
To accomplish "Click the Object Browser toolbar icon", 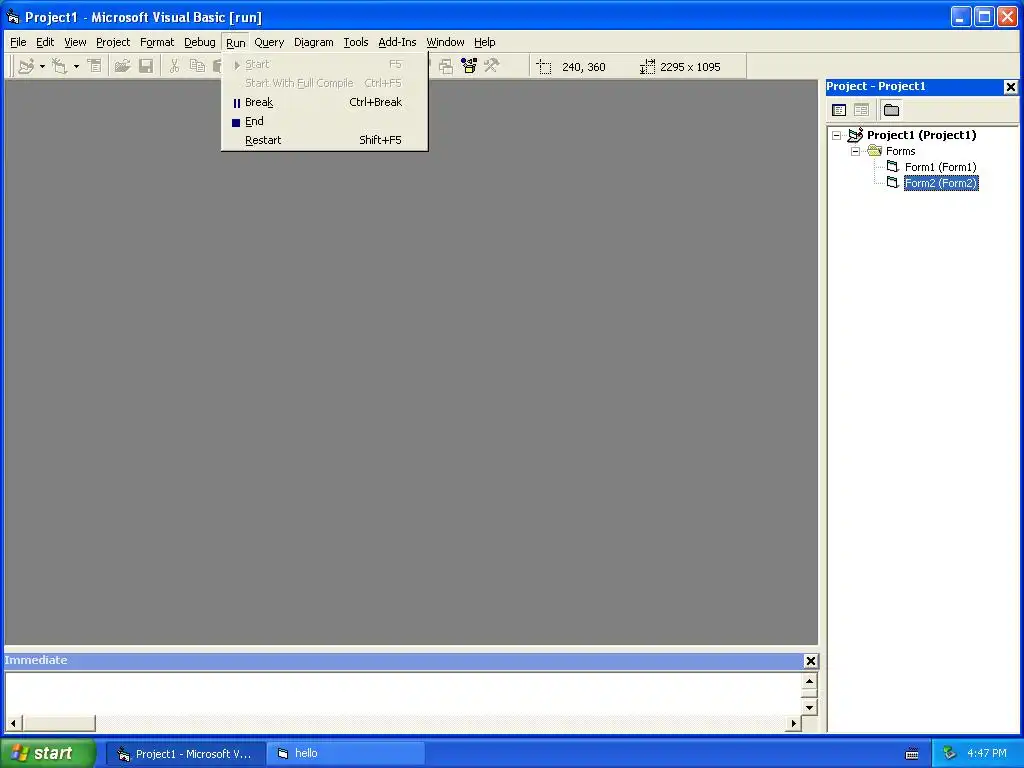I will click(446, 66).
